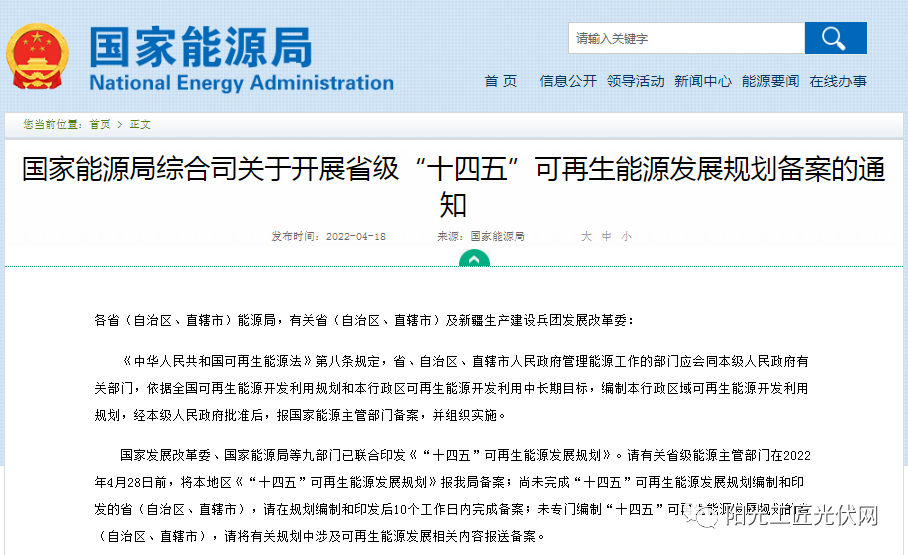The image size is (908, 555).
Task: Click the 国家能源局 source label
Action: click(x=497, y=237)
